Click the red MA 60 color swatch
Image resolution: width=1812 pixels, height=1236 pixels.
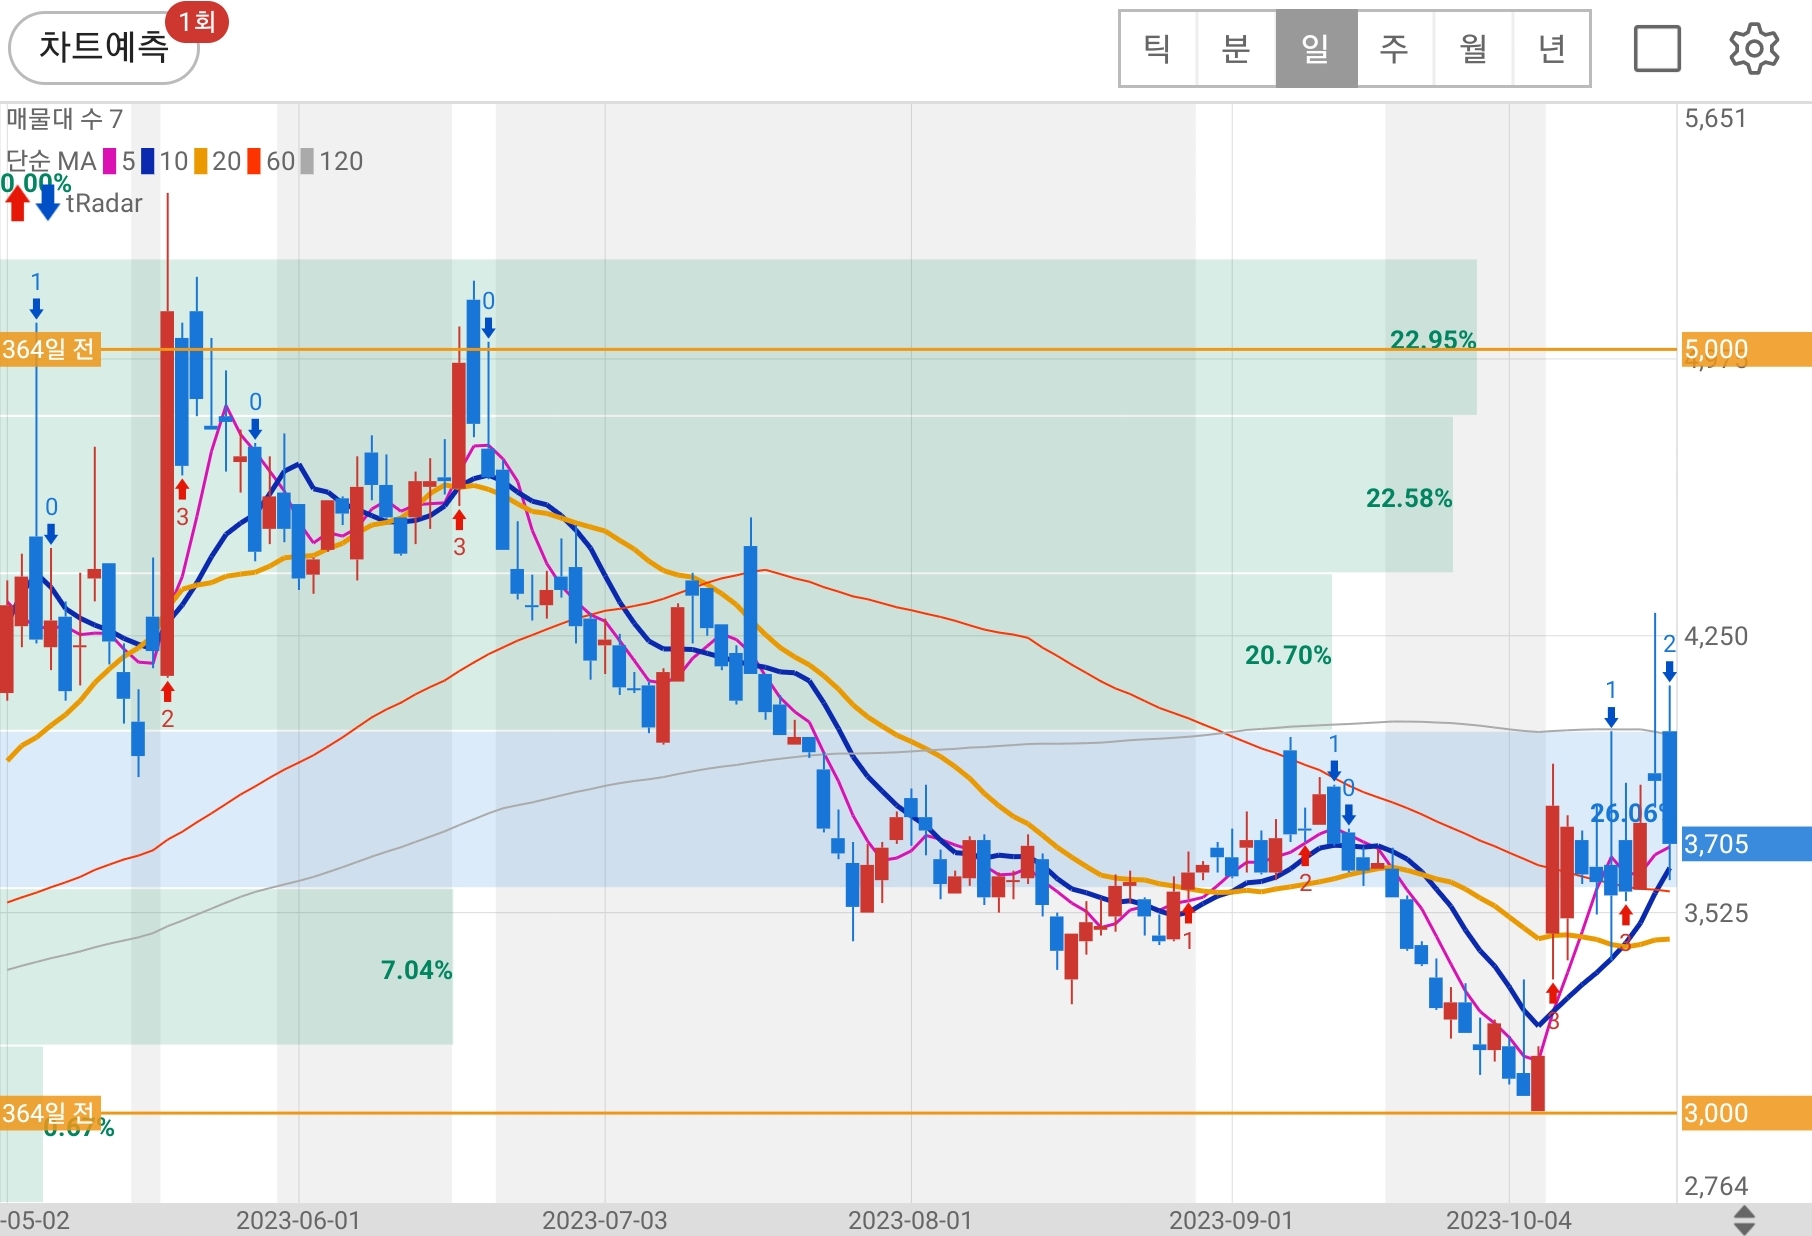pos(254,161)
